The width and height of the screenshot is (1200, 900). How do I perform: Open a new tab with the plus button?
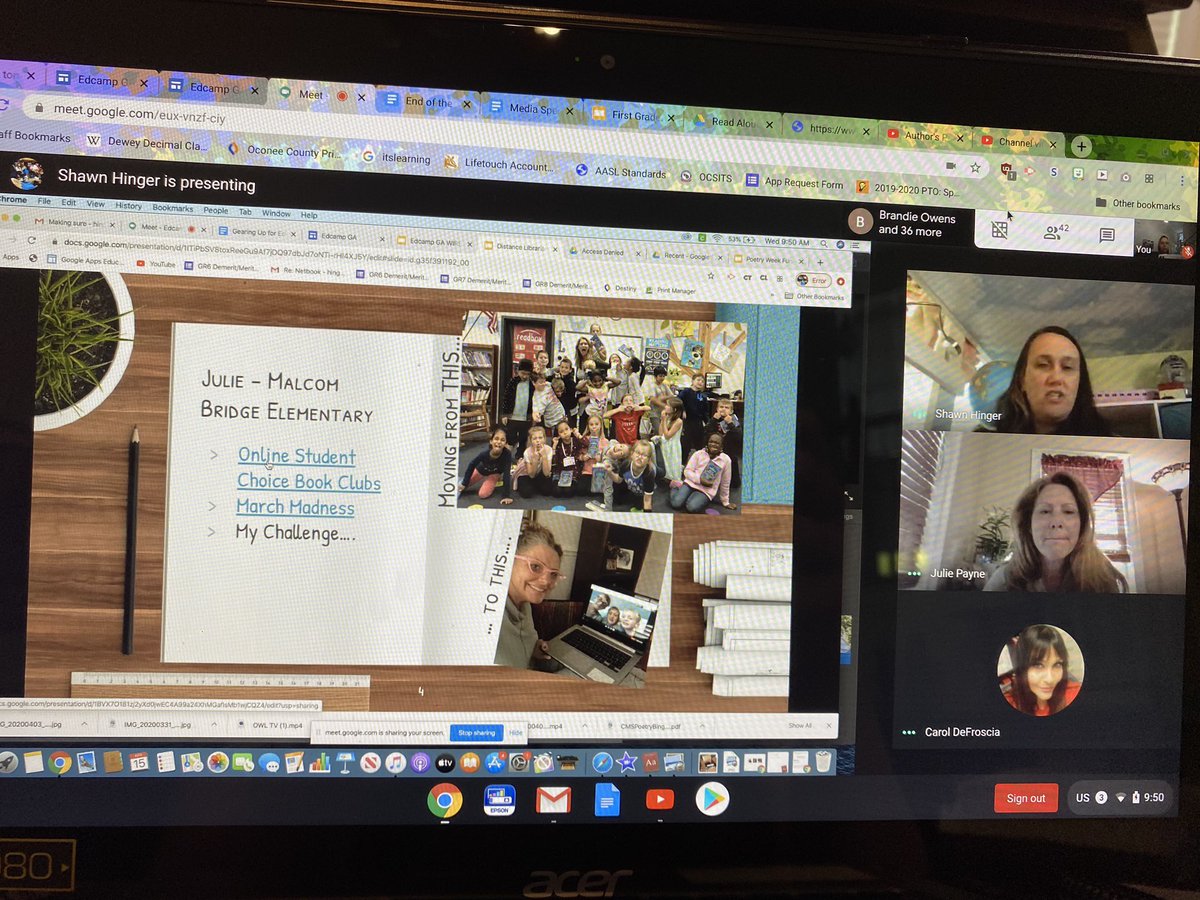tap(1081, 147)
